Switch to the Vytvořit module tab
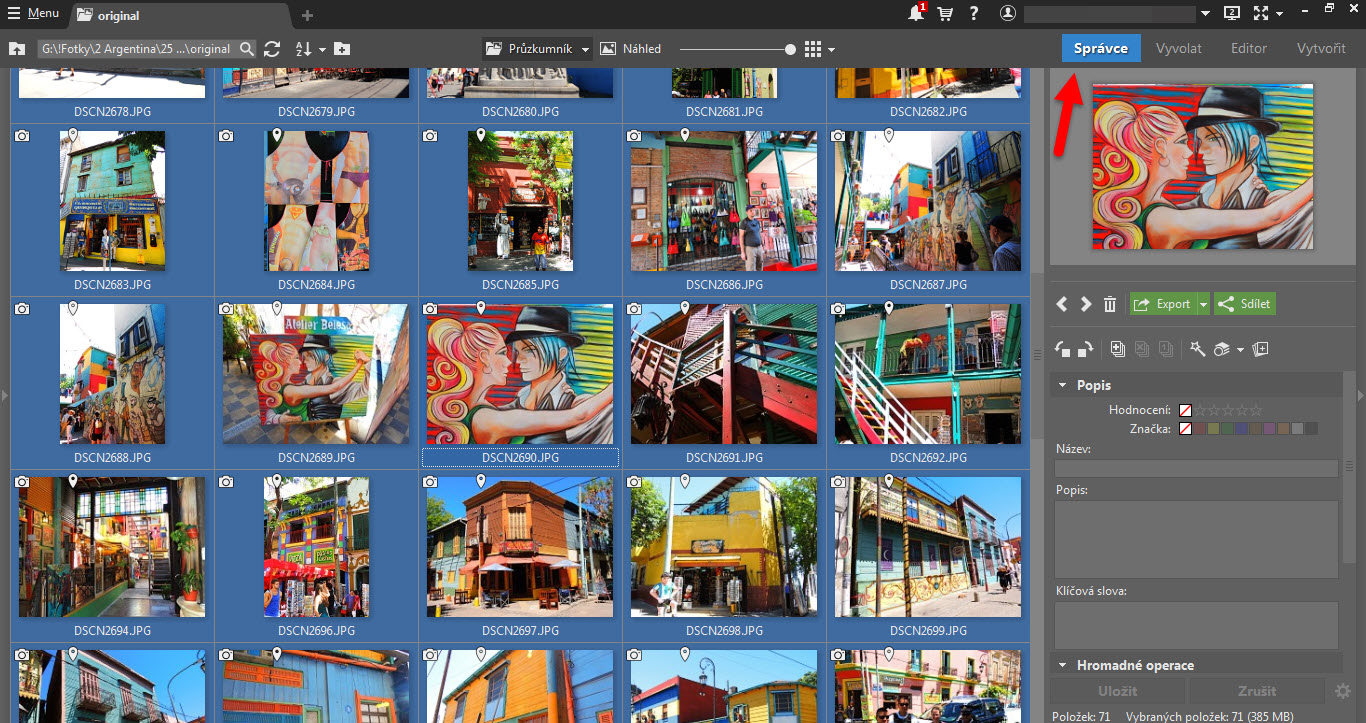 tap(1321, 48)
